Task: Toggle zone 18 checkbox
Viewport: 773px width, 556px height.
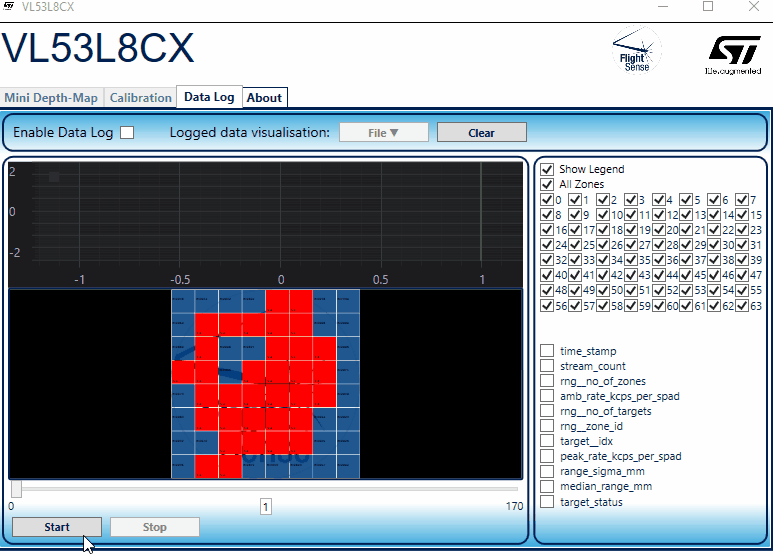Action: coord(603,230)
